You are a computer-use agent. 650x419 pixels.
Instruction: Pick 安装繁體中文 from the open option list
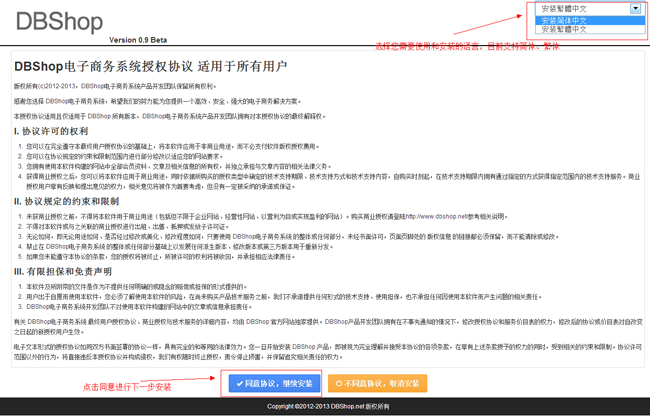[590, 29]
